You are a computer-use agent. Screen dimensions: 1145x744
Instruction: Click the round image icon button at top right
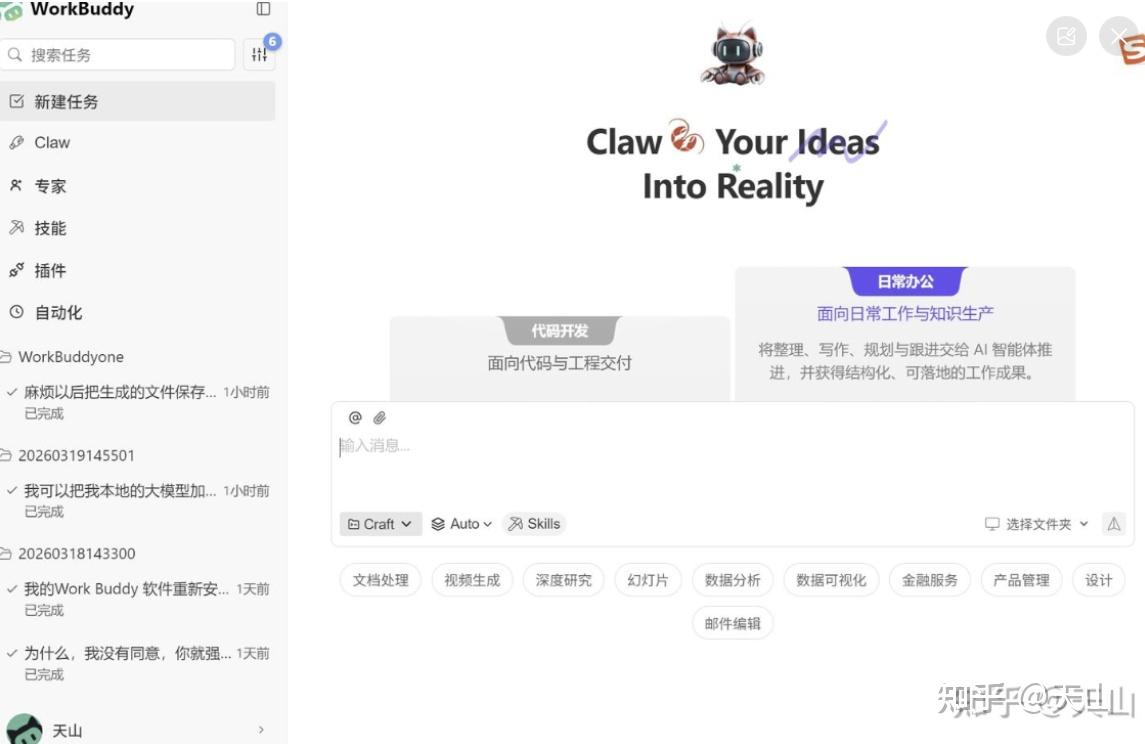pyautogui.click(x=1066, y=36)
